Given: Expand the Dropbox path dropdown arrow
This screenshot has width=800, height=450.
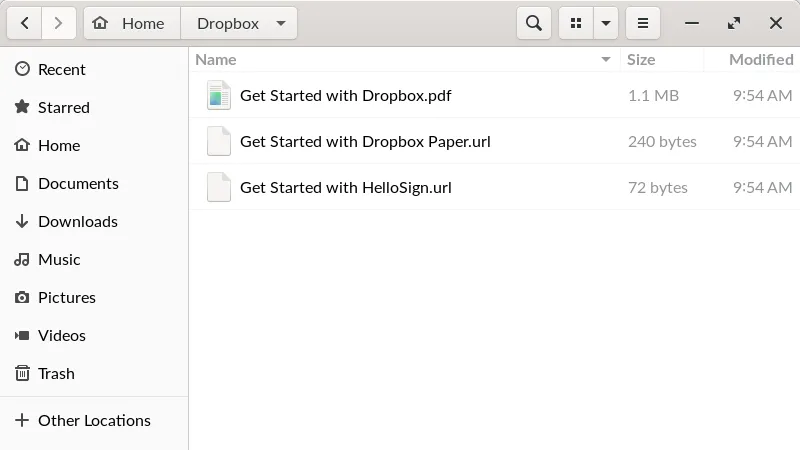Looking at the screenshot, I should coord(280,23).
